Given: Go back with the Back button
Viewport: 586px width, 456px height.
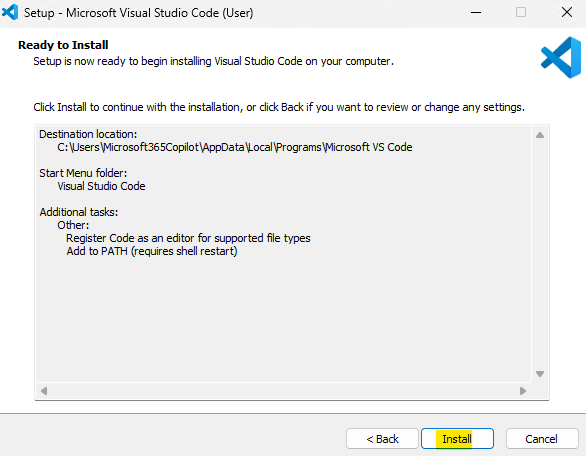Looking at the screenshot, I should [382, 438].
